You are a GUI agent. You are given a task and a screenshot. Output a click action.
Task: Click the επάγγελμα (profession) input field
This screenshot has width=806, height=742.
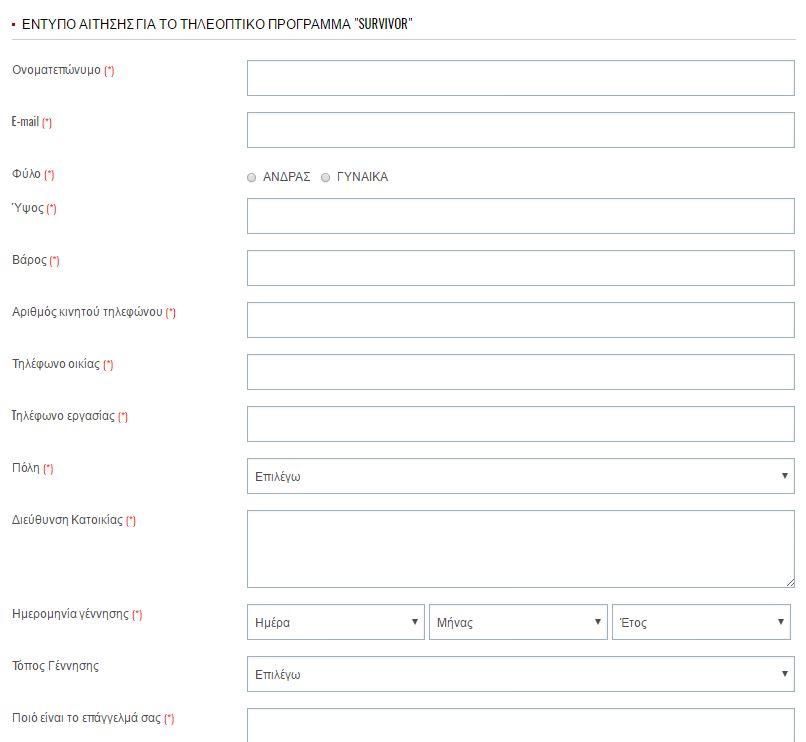click(x=520, y=725)
